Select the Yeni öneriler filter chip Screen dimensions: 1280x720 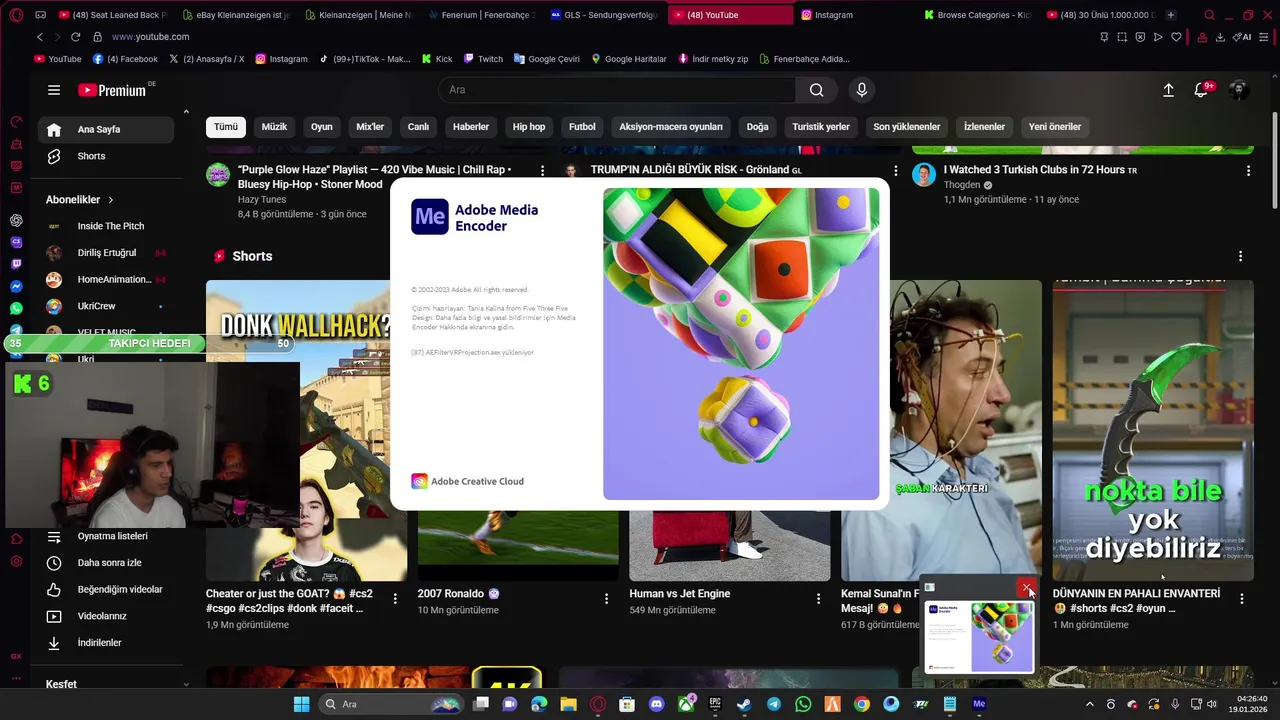tap(1055, 127)
